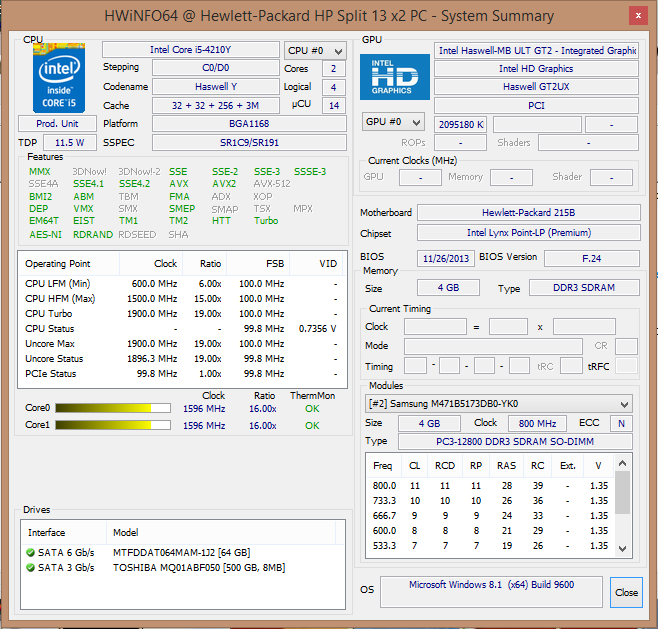Viewport: 658px width, 629px height.
Task: Click the BGA1168 platform value
Action: [x=249, y=124]
